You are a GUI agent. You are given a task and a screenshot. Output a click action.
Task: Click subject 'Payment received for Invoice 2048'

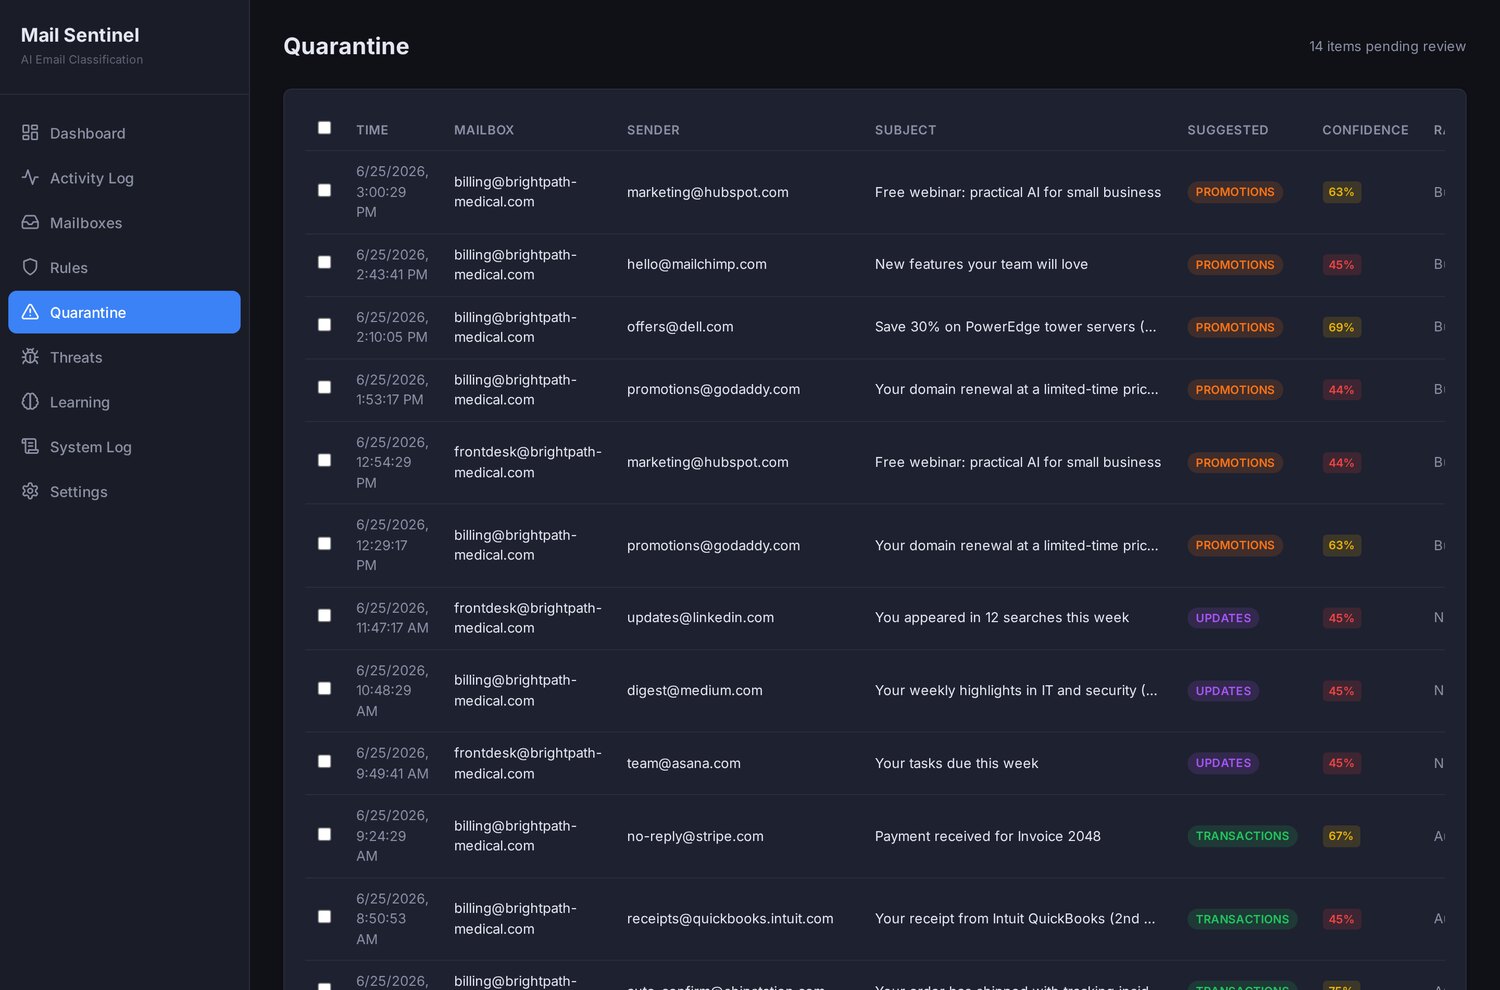click(x=988, y=836)
